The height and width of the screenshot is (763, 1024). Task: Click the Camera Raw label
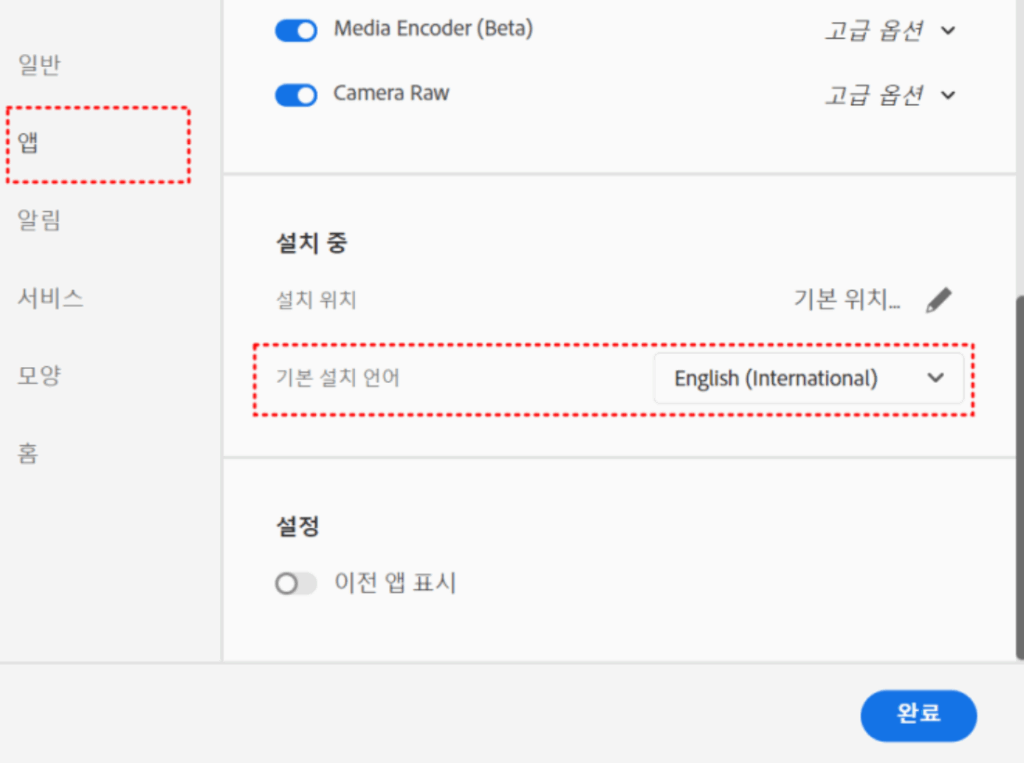[391, 93]
